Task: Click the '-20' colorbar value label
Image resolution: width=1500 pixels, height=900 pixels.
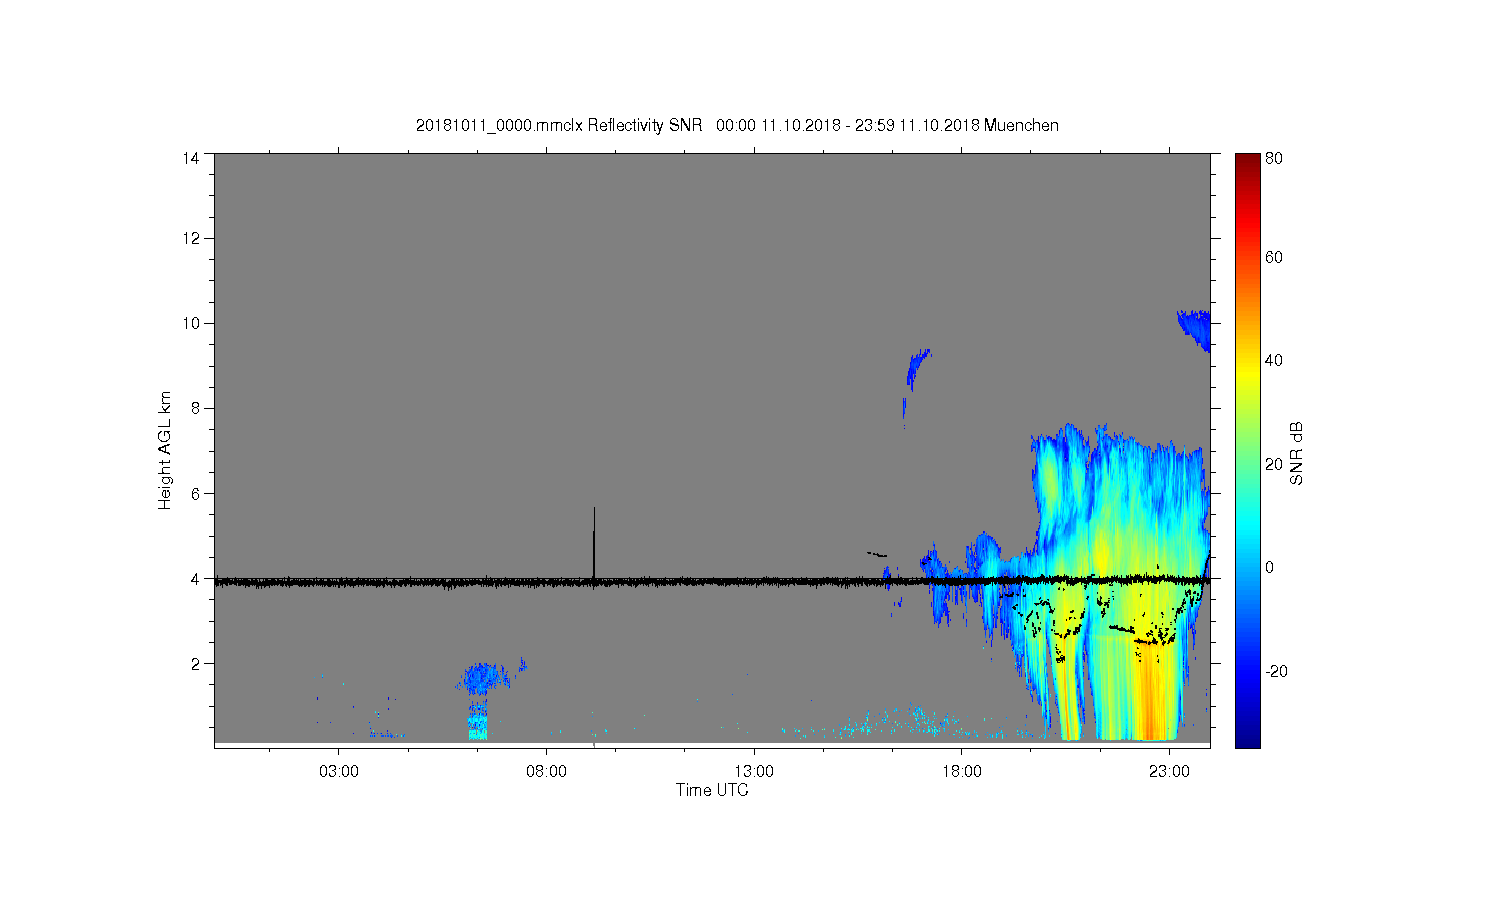Action: point(1276,671)
